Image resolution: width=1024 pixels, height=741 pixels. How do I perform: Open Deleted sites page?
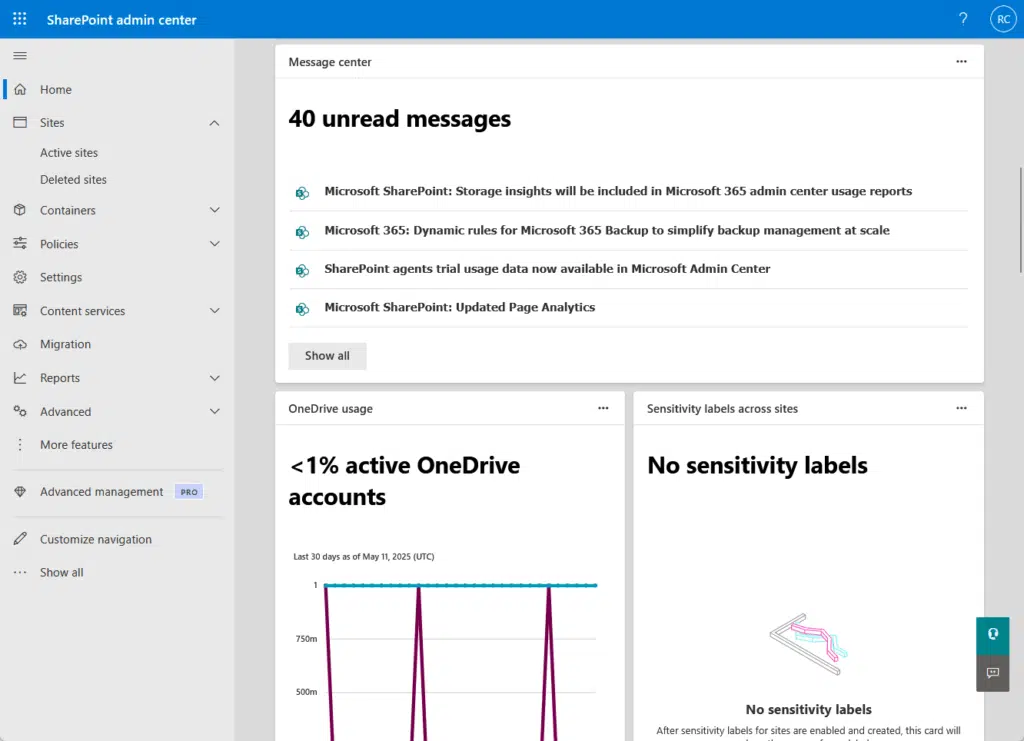click(73, 180)
